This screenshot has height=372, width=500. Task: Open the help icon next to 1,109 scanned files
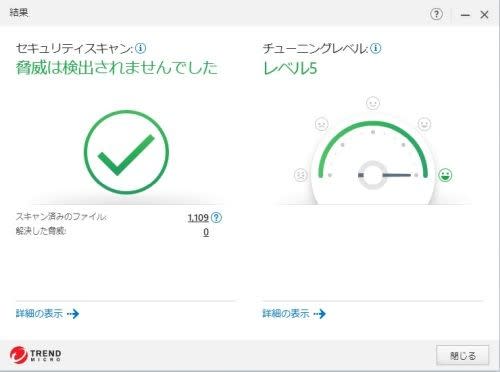(x=216, y=218)
